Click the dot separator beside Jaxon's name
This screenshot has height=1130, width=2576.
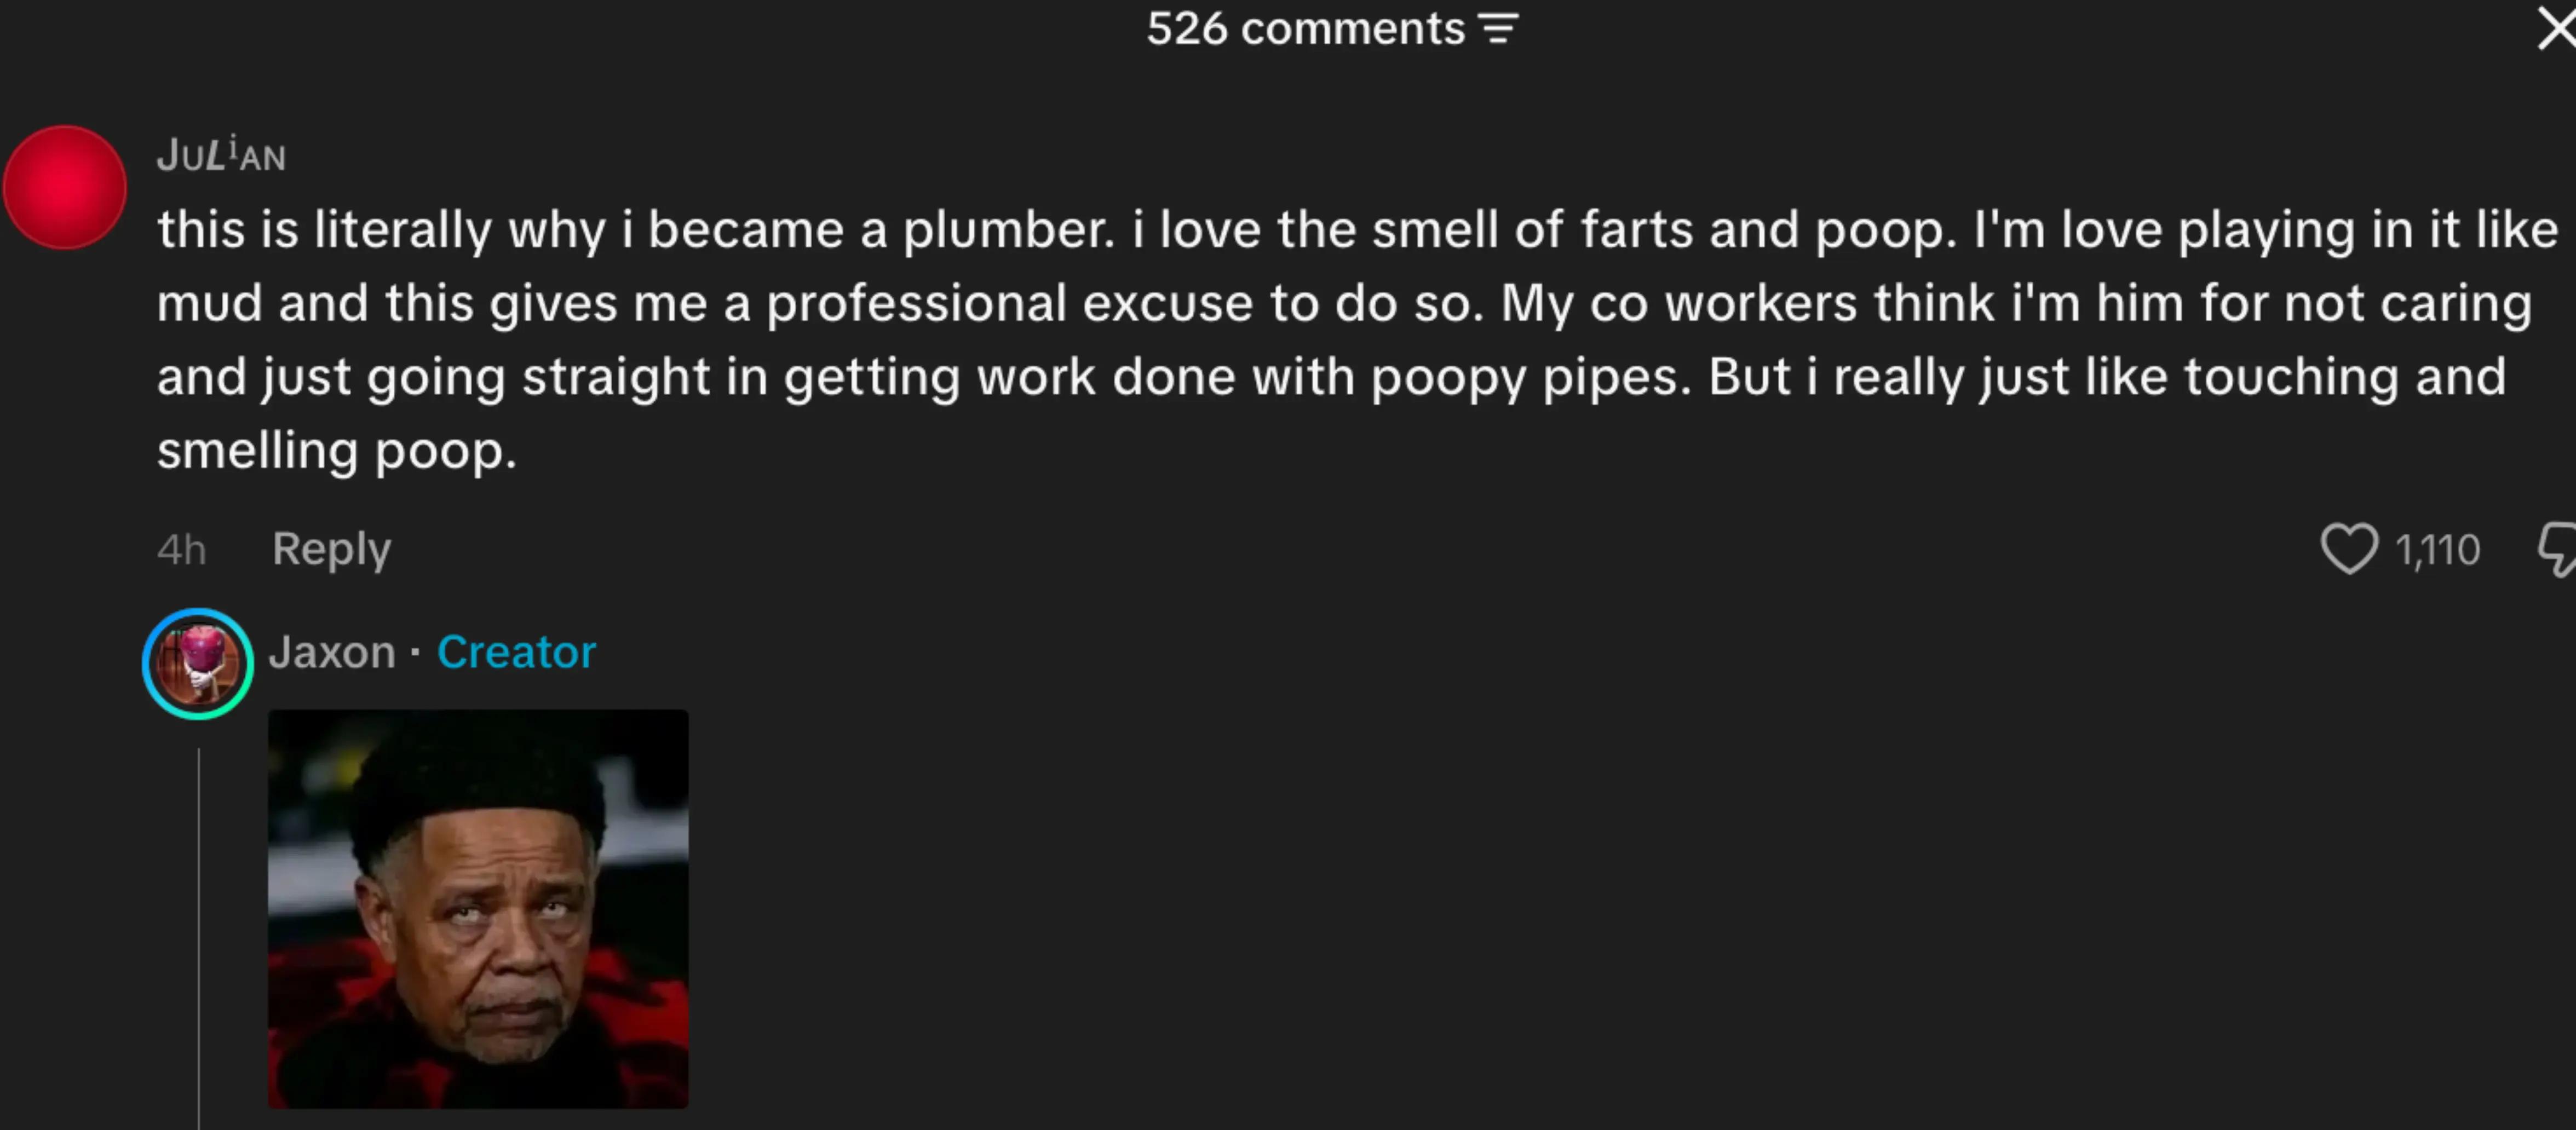point(415,654)
